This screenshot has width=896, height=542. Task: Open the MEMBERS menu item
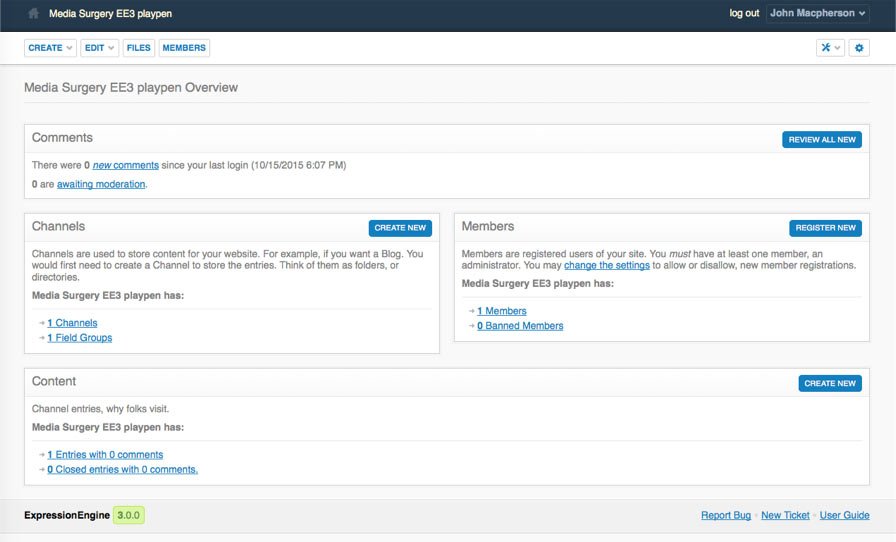(x=184, y=47)
